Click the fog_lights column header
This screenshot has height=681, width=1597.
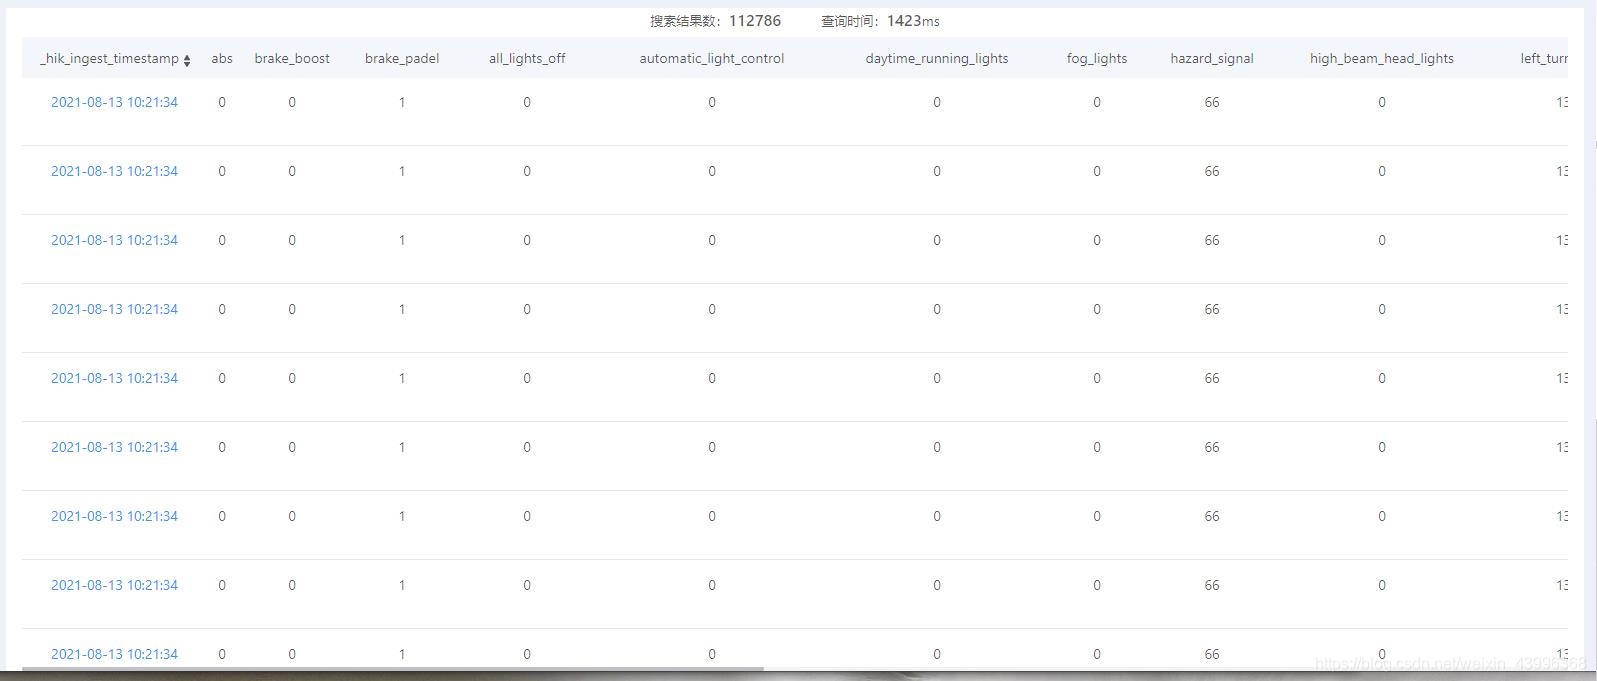(1097, 59)
